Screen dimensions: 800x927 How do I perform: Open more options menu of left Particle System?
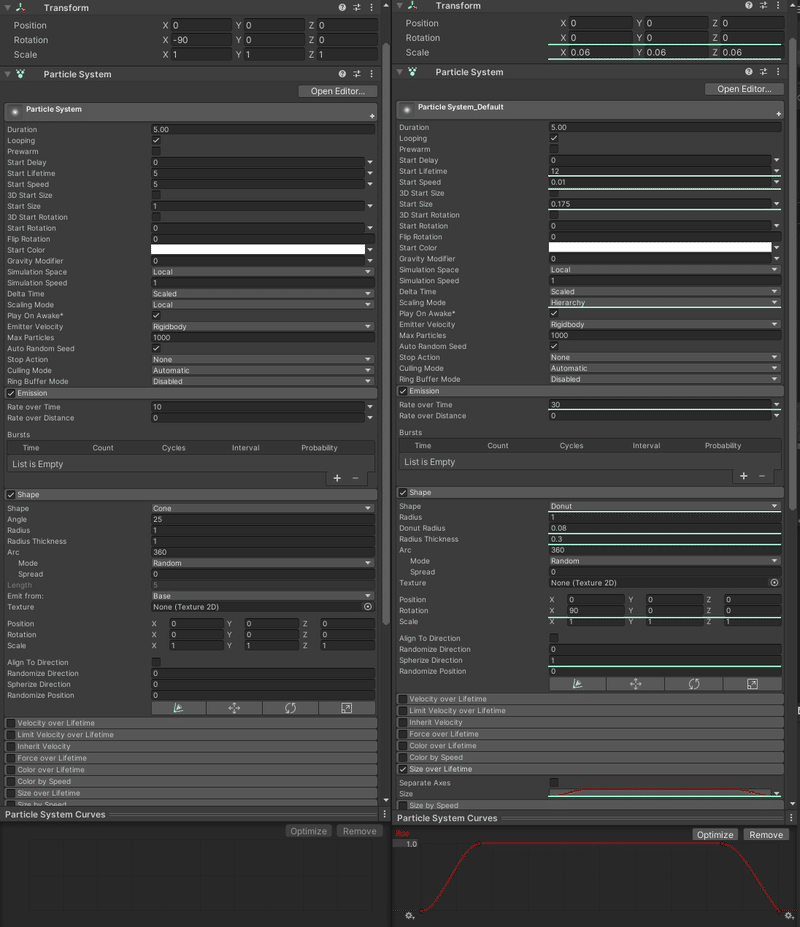click(371, 74)
